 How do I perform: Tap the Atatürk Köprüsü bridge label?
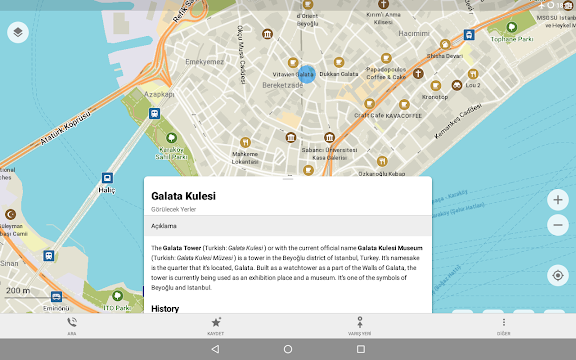click(x=65, y=127)
